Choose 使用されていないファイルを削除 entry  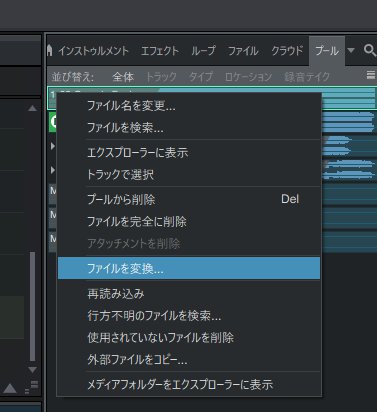[x=189, y=337]
